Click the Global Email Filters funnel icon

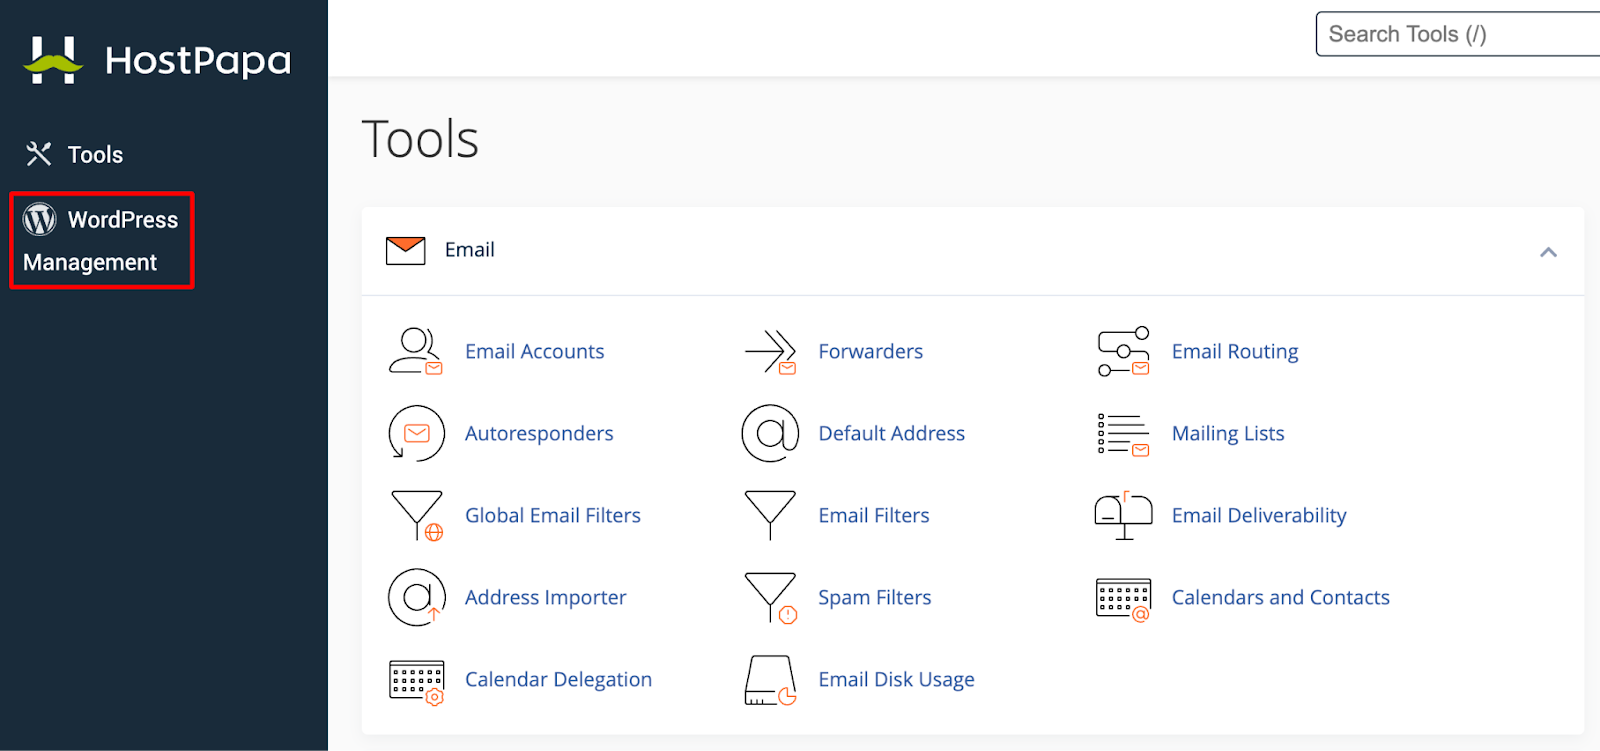click(x=417, y=515)
